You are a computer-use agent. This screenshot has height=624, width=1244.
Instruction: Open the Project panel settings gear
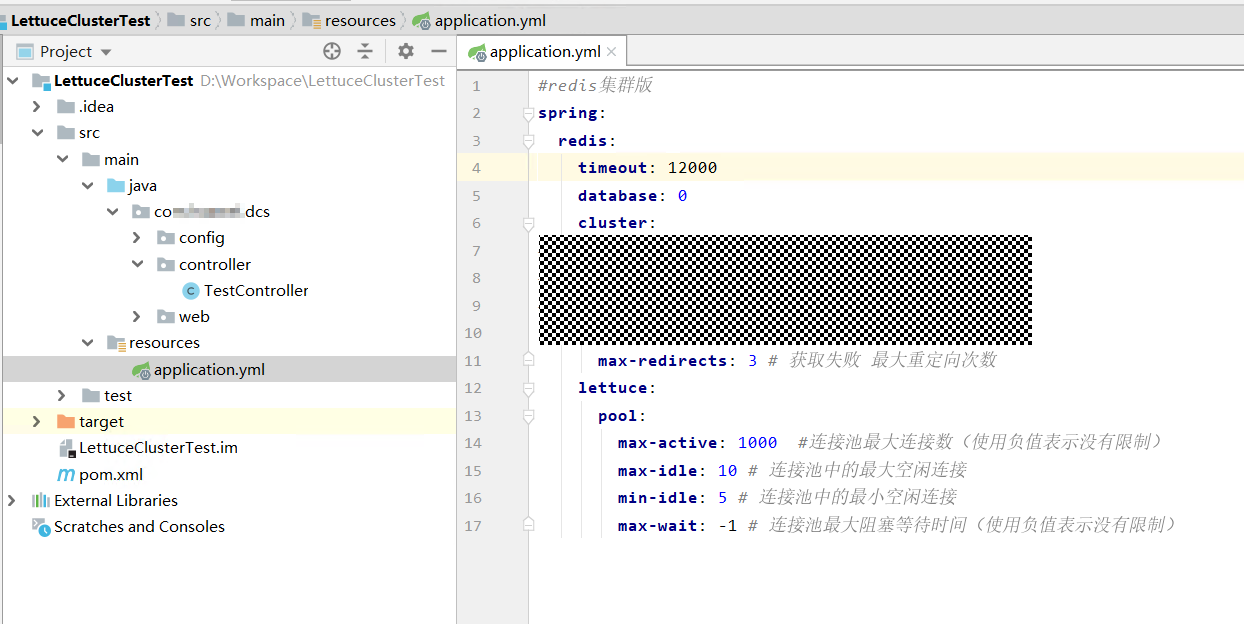click(405, 51)
